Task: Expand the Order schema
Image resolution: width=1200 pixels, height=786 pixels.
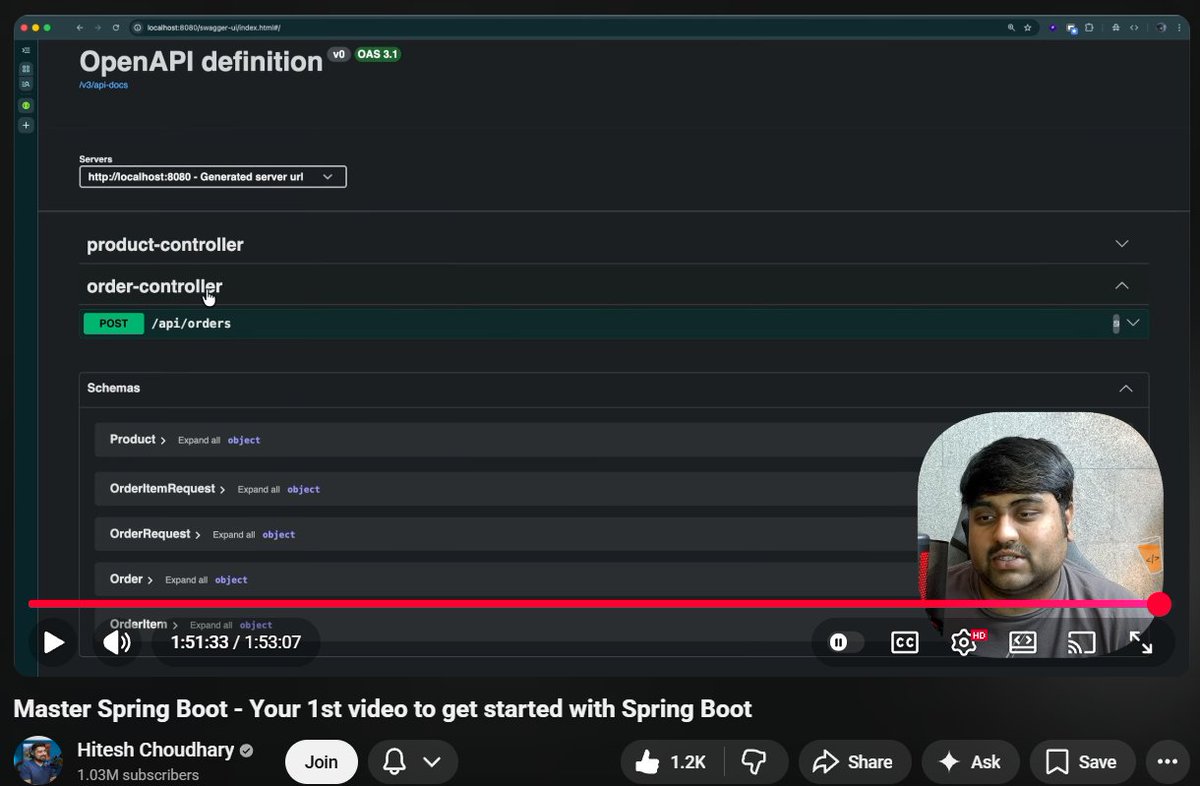Action: click(x=131, y=579)
